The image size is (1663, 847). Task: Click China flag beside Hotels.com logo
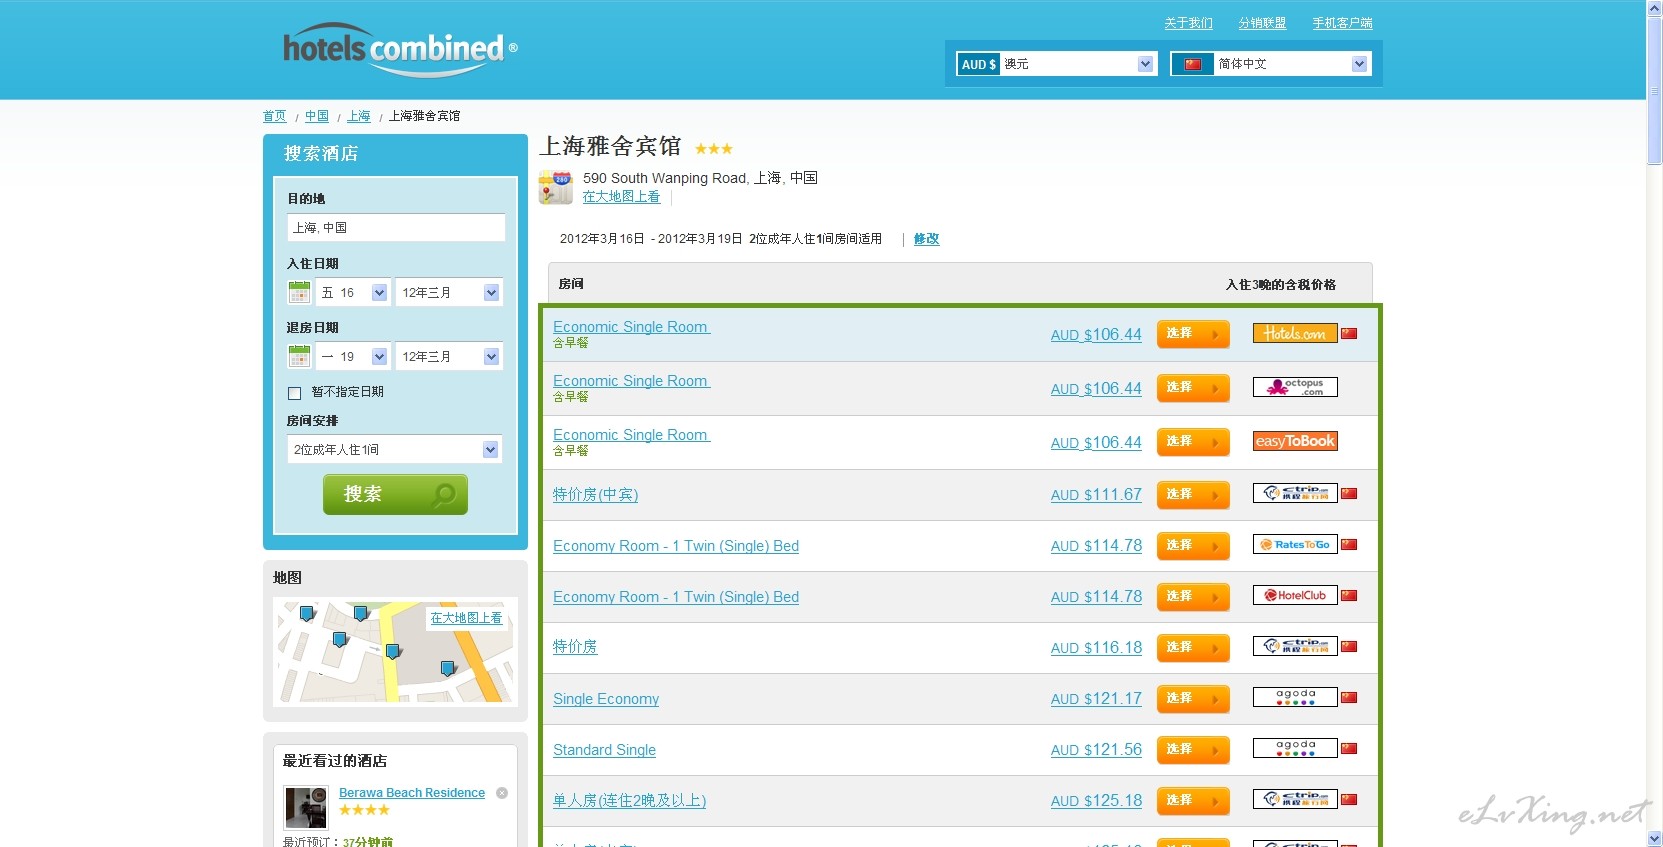coord(1349,333)
